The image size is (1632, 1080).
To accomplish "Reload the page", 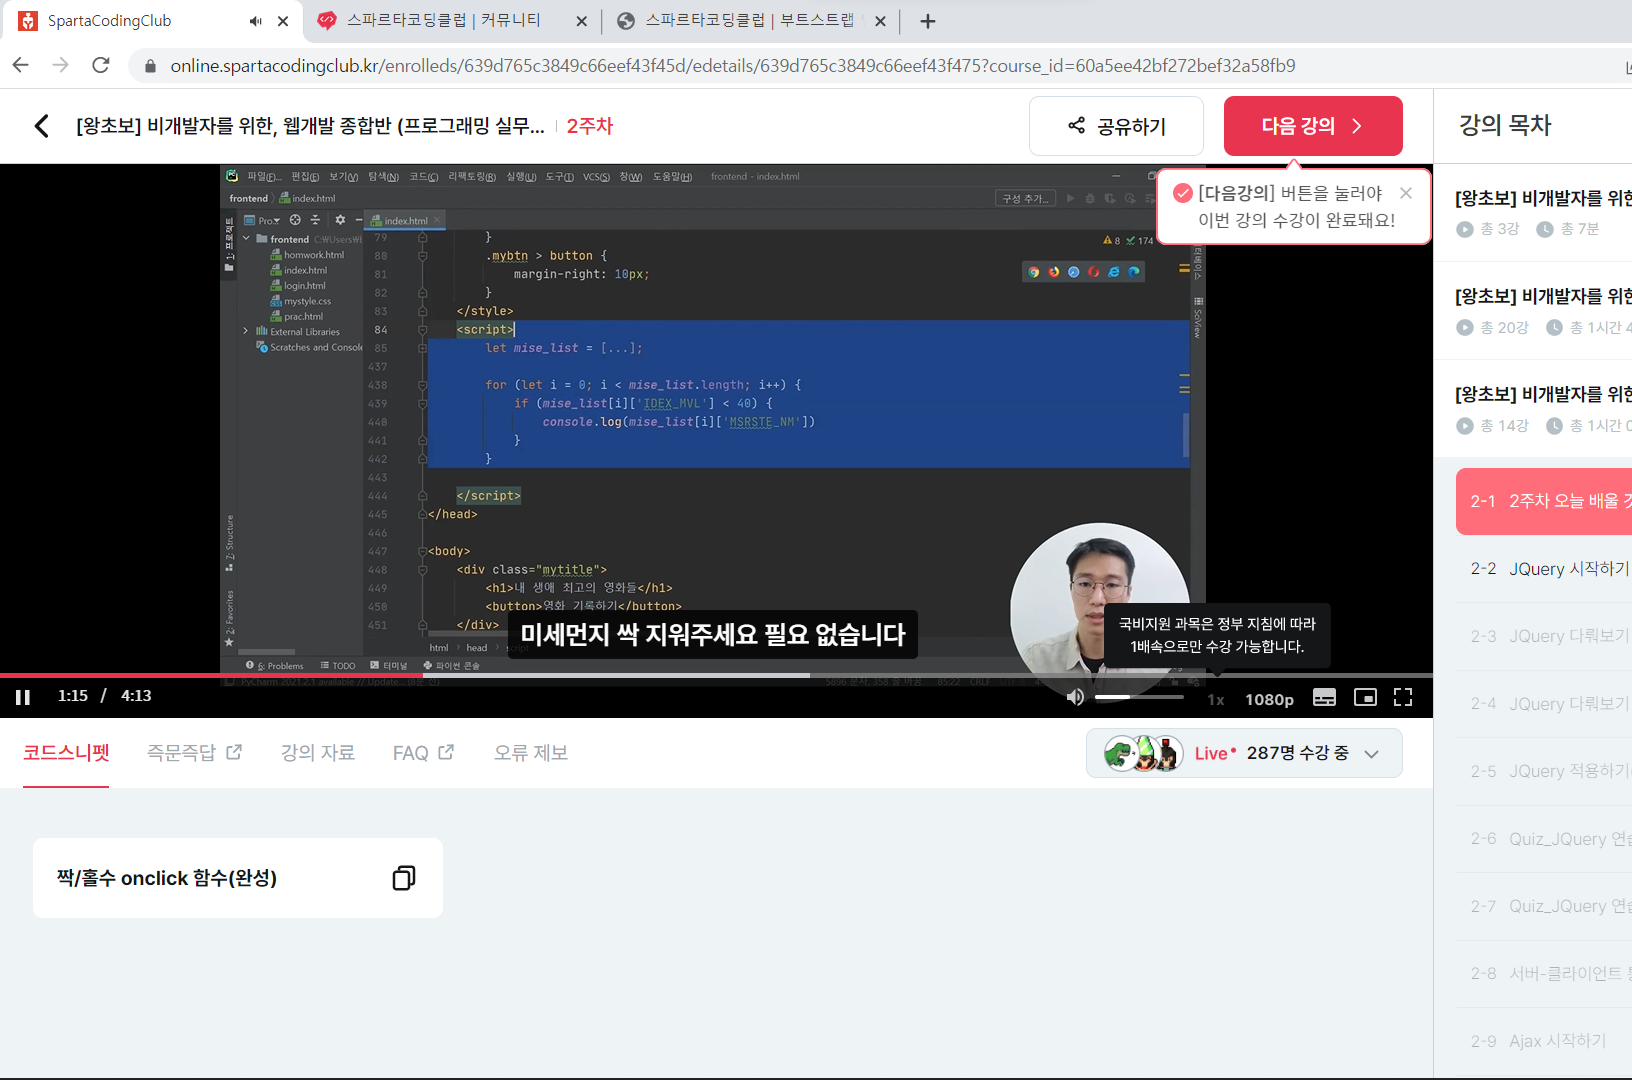I will 100,65.
